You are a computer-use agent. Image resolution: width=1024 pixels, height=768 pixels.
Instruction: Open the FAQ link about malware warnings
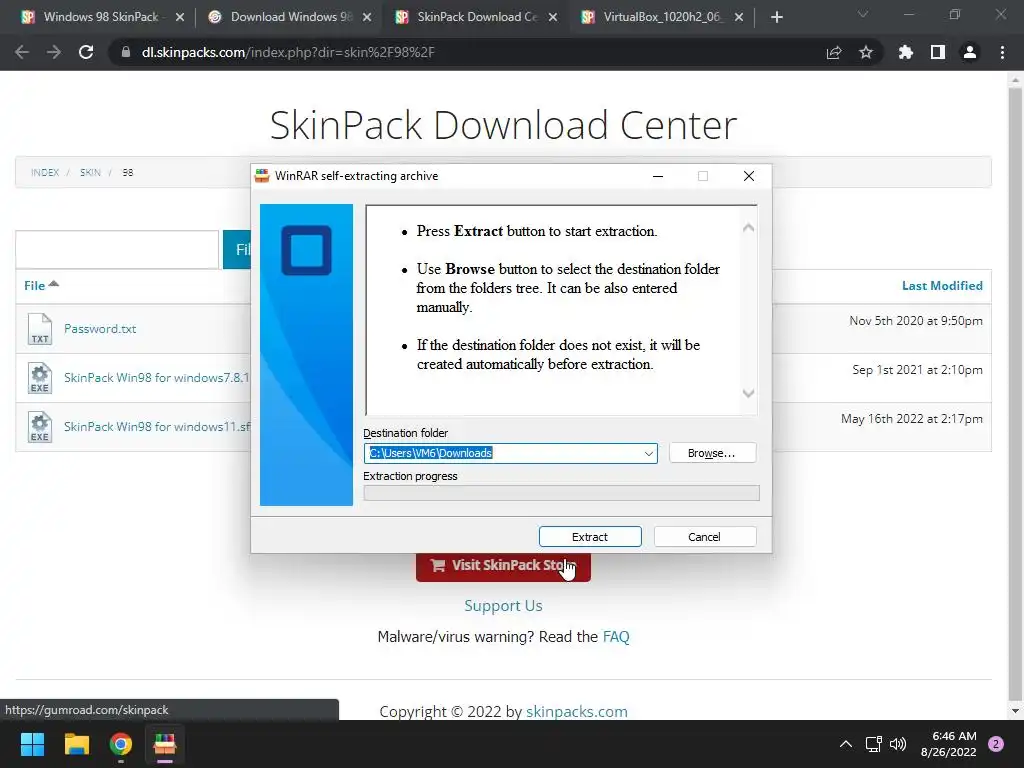point(616,637)
